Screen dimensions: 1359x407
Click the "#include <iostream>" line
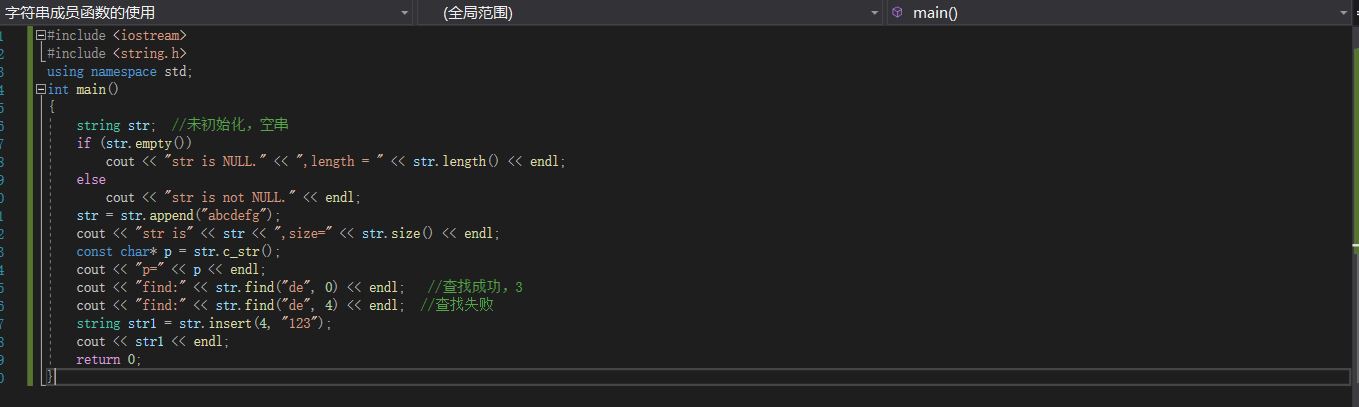coord(117,35)
